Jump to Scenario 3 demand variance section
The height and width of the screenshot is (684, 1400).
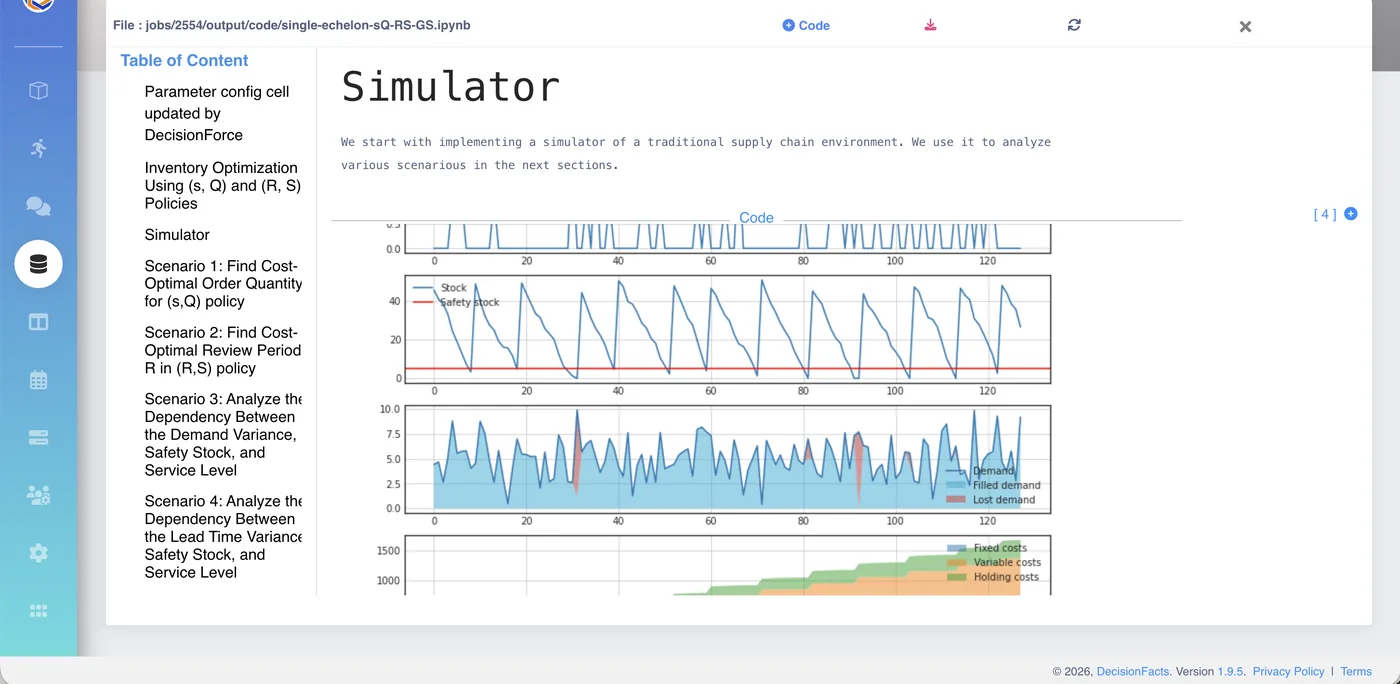point(223,435)
